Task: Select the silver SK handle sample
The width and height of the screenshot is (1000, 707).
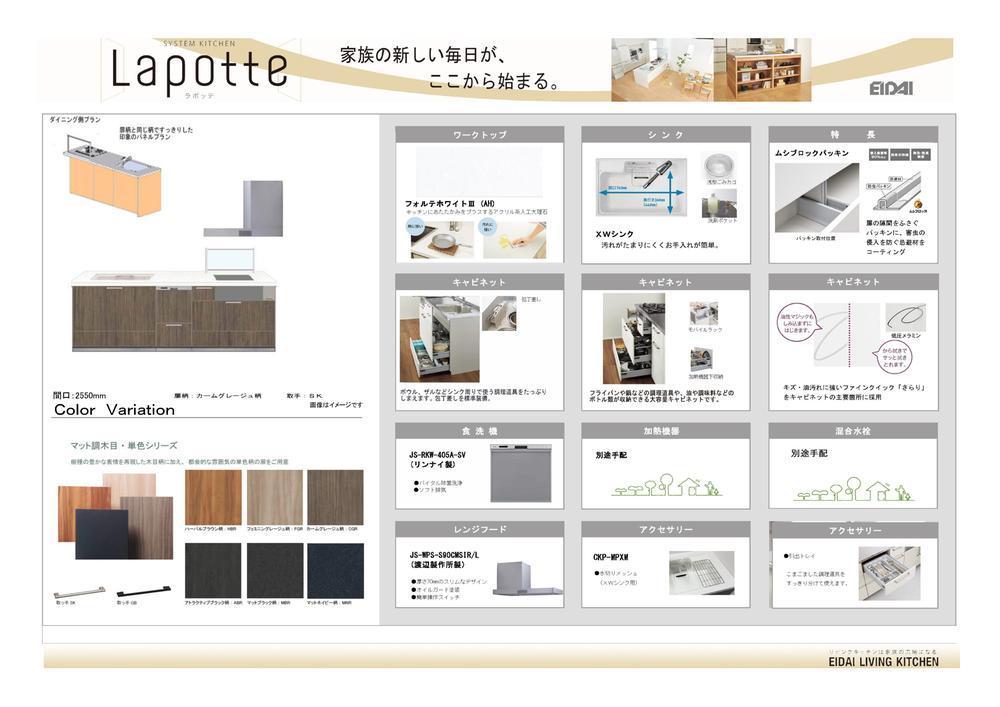Action: 79,592
